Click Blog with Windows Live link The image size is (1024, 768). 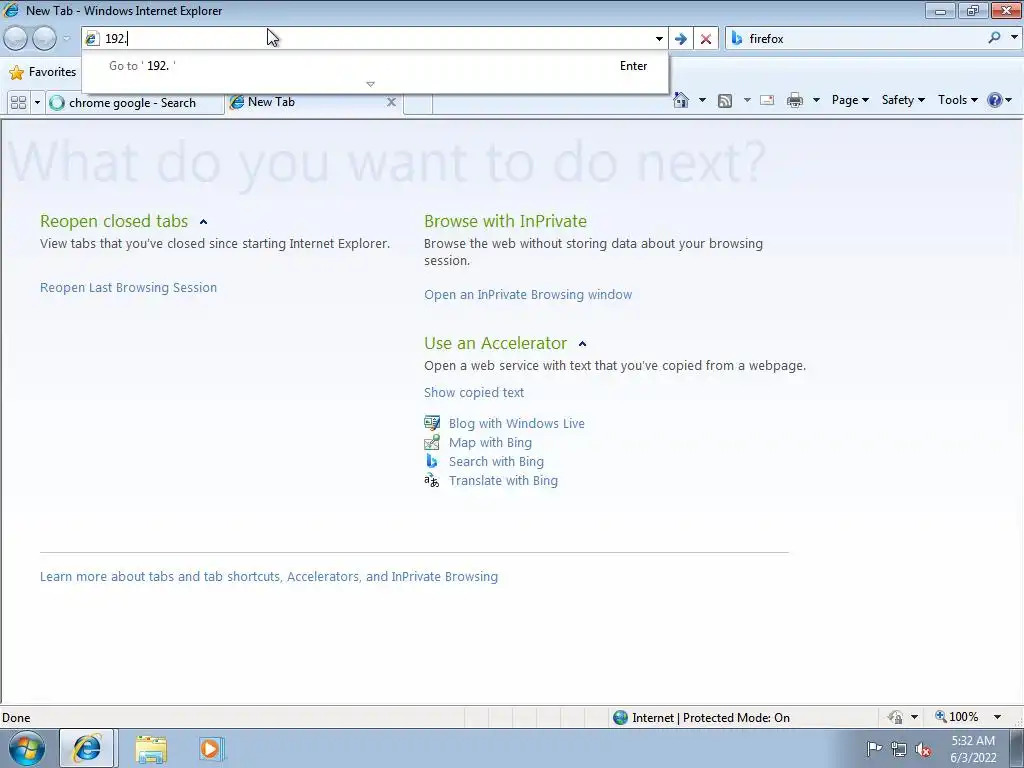click(x=517, y=423)
